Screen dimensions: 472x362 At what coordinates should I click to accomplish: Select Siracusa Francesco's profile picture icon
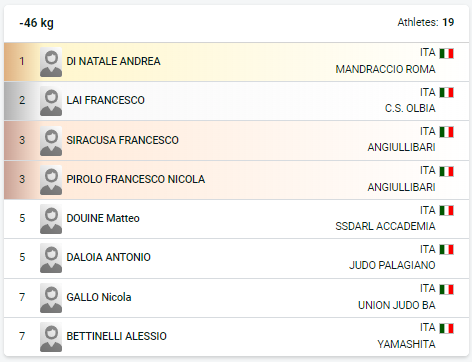(51, 141)
